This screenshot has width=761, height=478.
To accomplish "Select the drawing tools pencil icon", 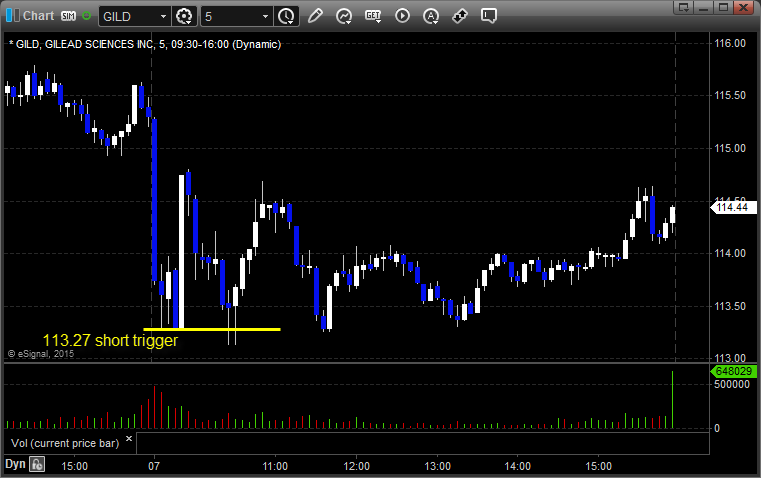I will tap(315, 16).
